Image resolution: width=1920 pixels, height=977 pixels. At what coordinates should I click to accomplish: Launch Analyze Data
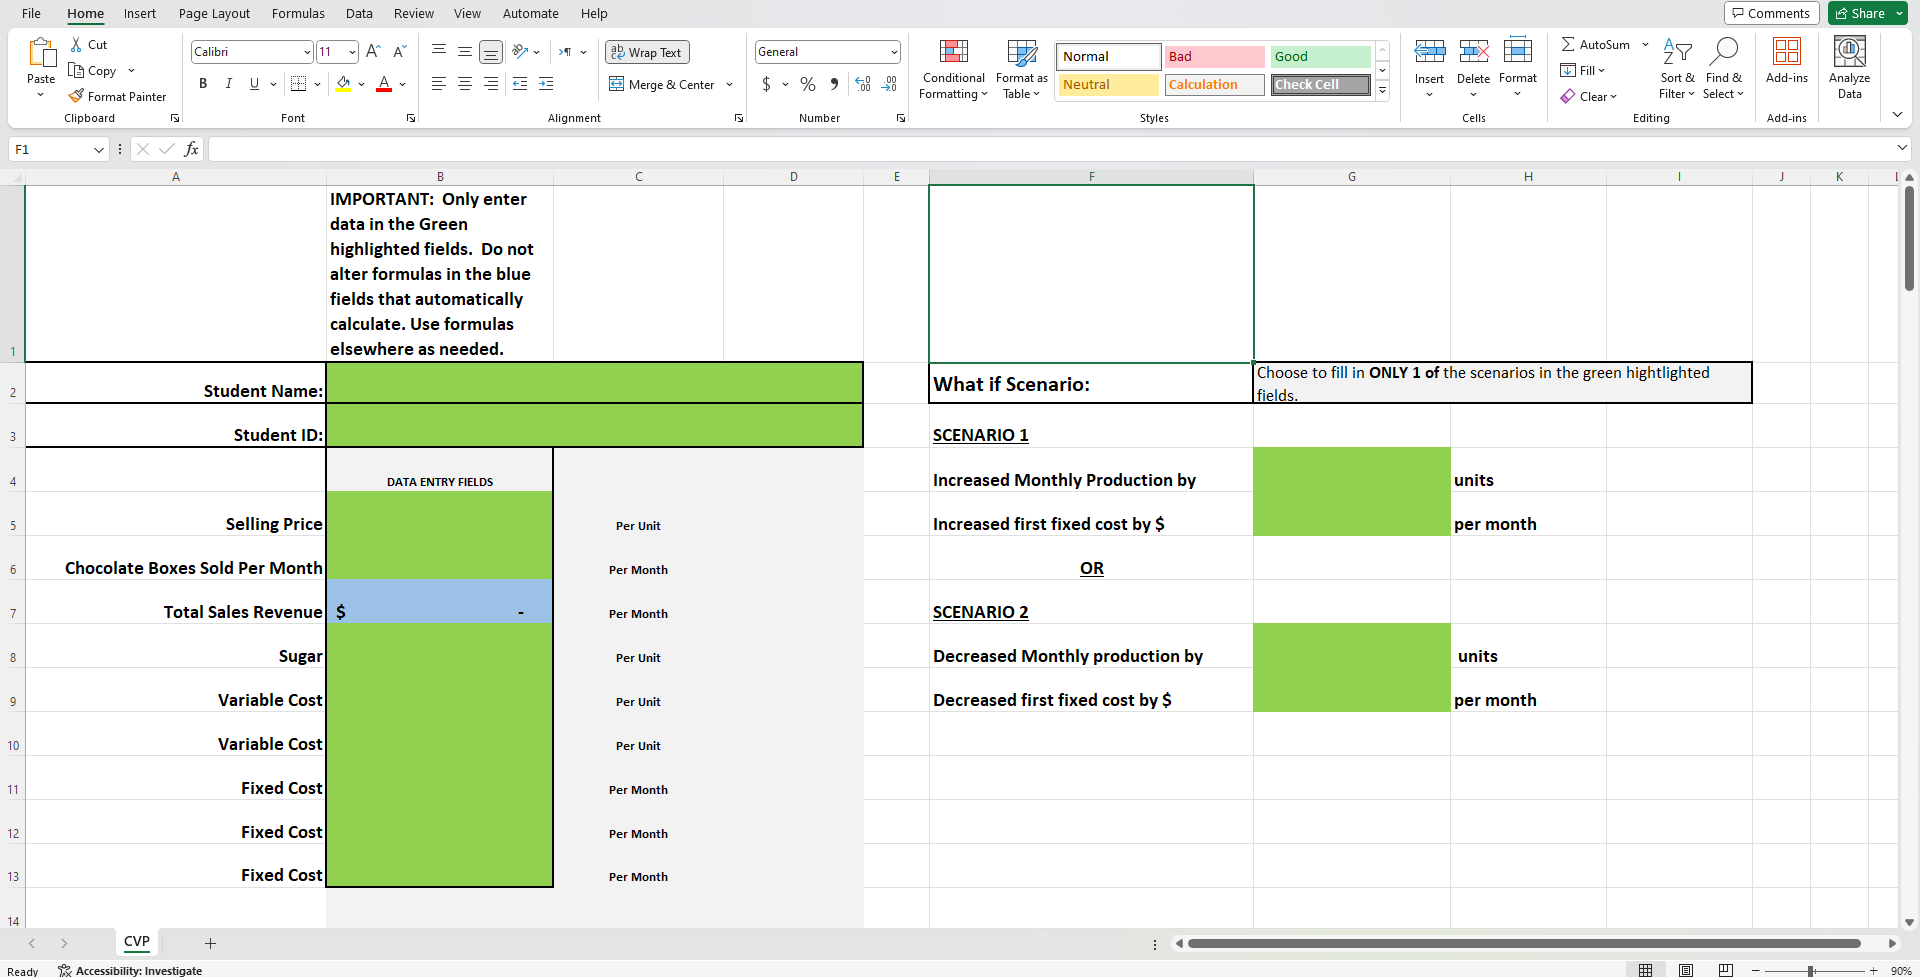tap(1850, 67)
